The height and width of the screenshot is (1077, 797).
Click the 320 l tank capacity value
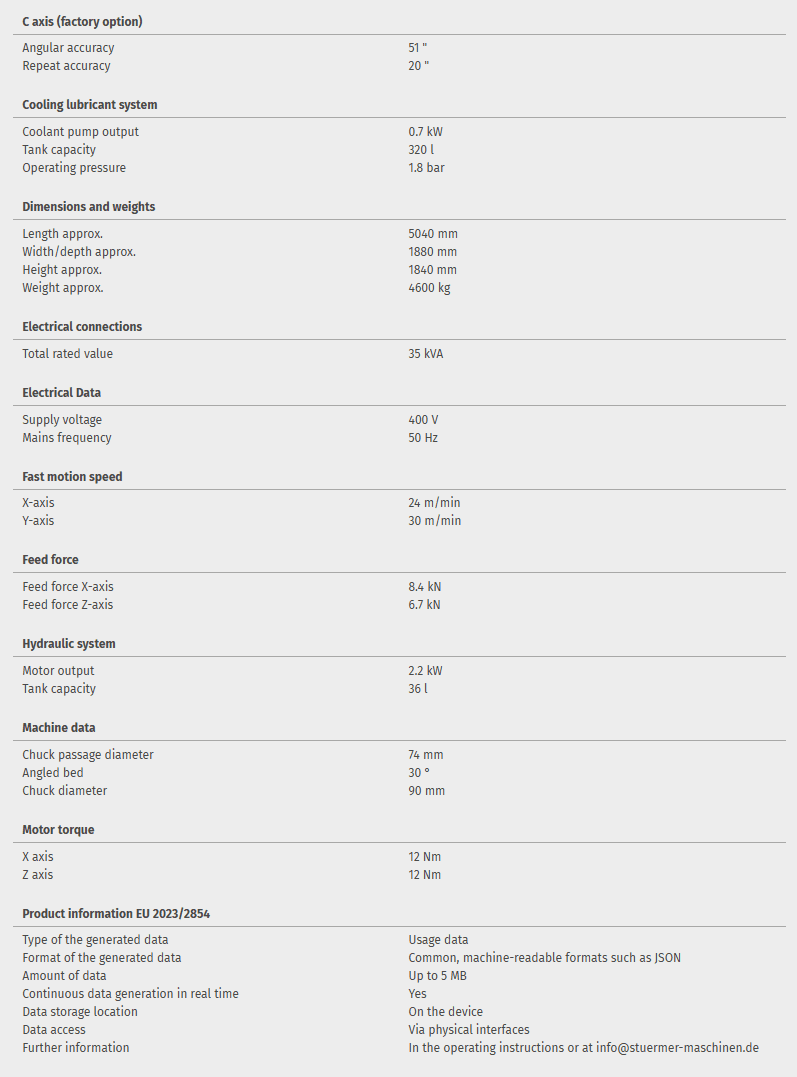[x=421, y=150]
